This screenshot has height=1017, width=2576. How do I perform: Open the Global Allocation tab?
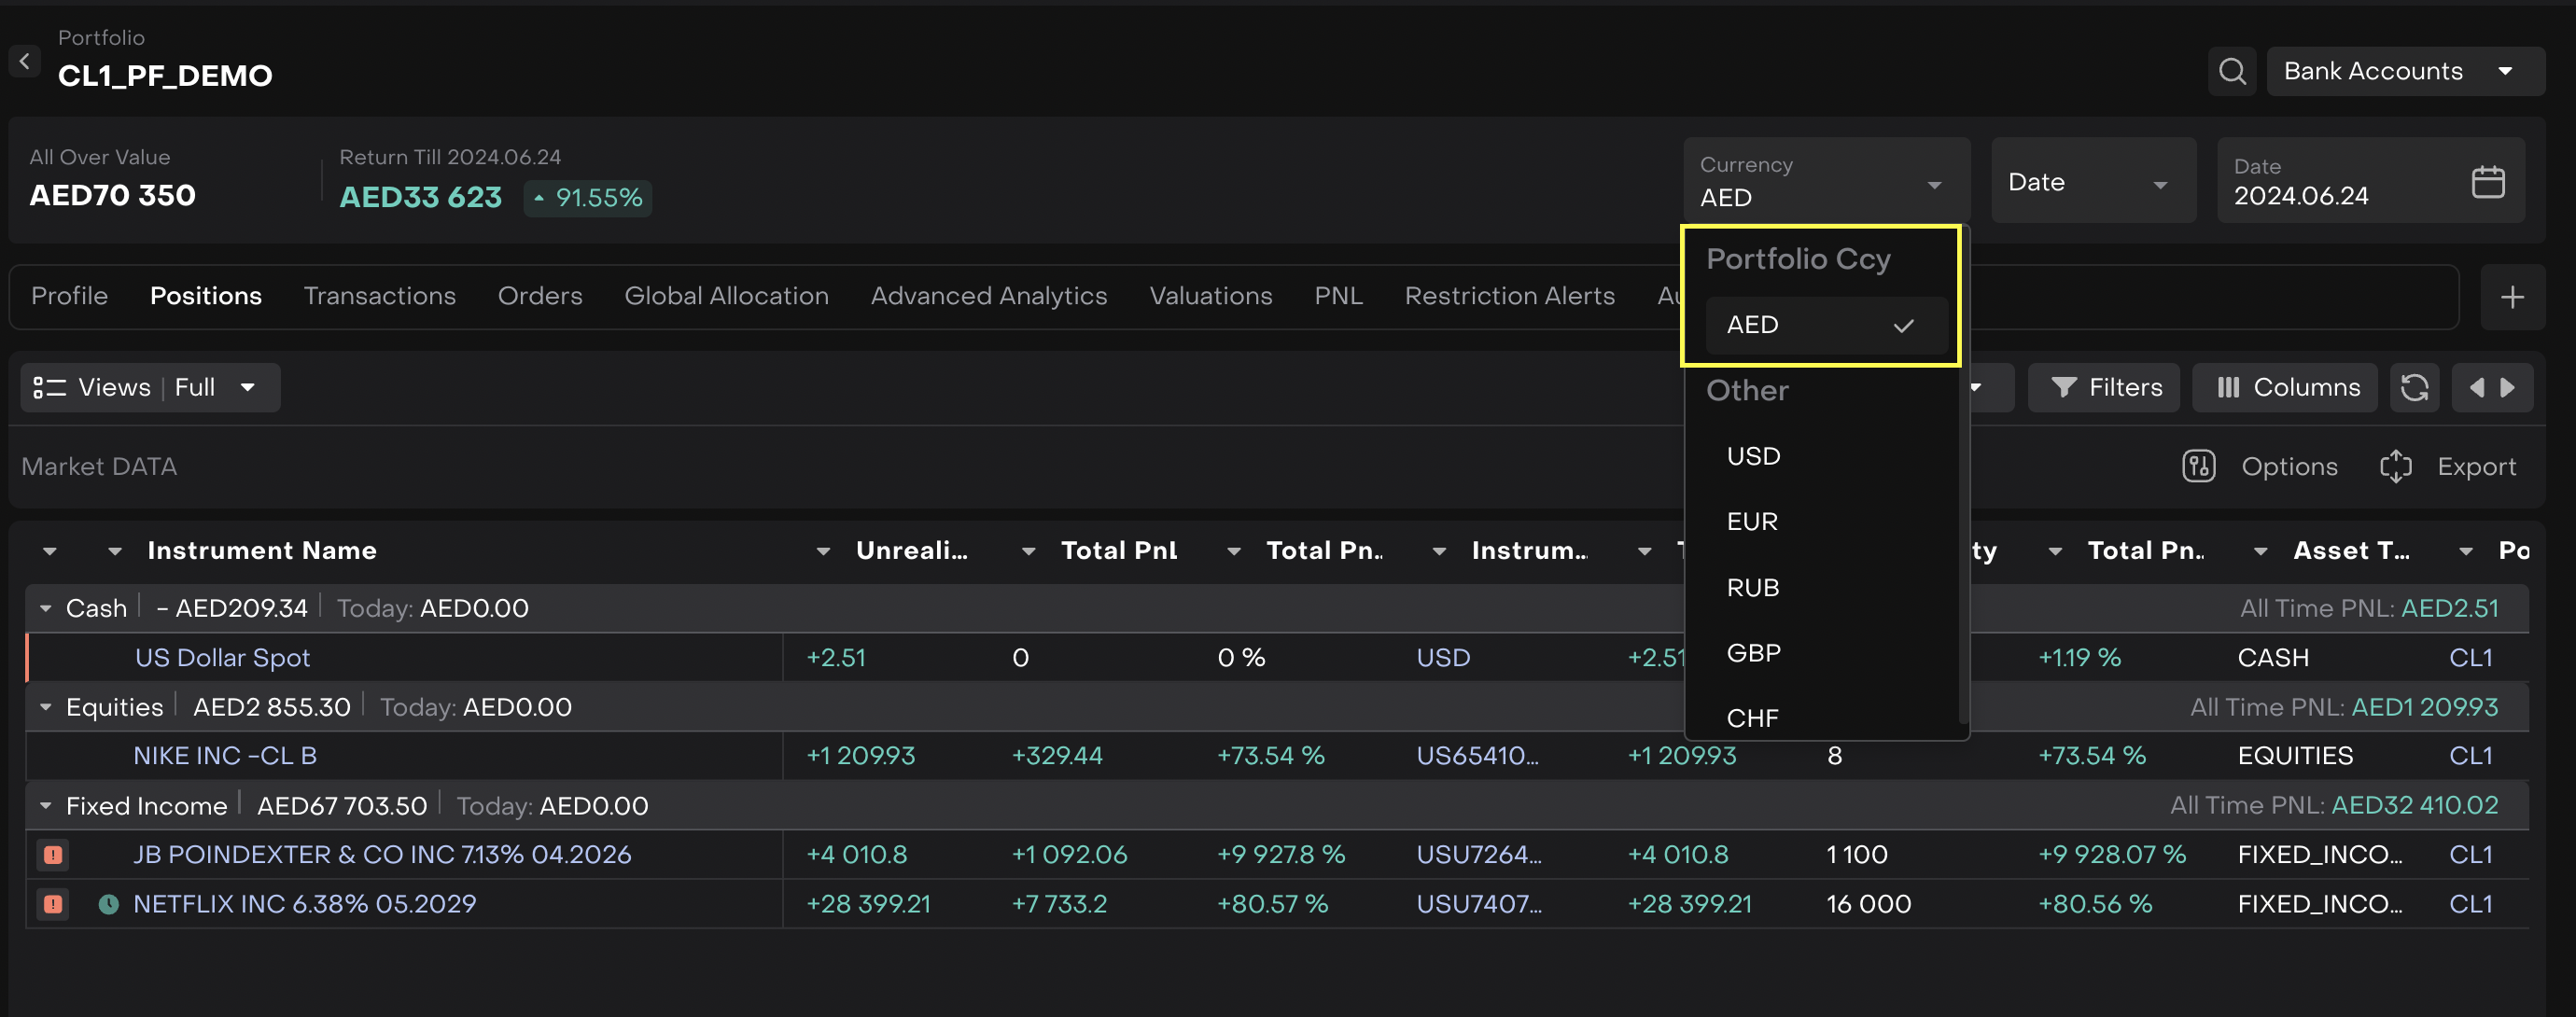click(x=726, y=296)
